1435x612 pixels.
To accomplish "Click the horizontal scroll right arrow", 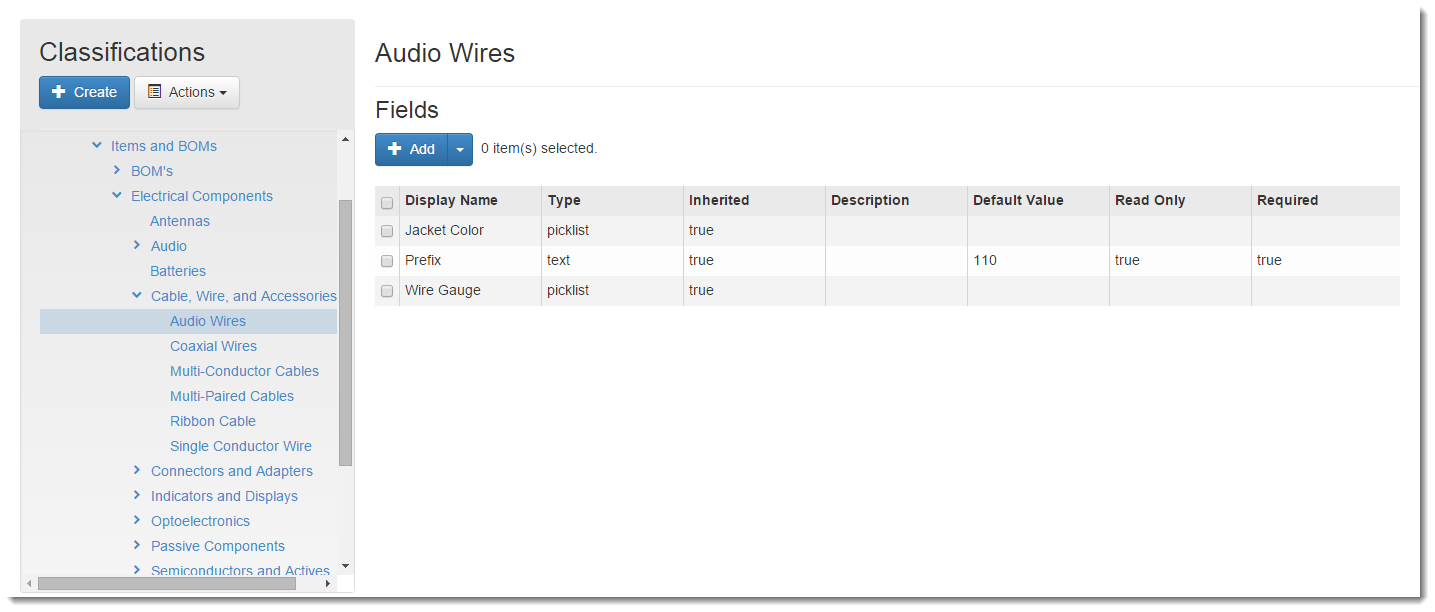I will pos(329,583).
